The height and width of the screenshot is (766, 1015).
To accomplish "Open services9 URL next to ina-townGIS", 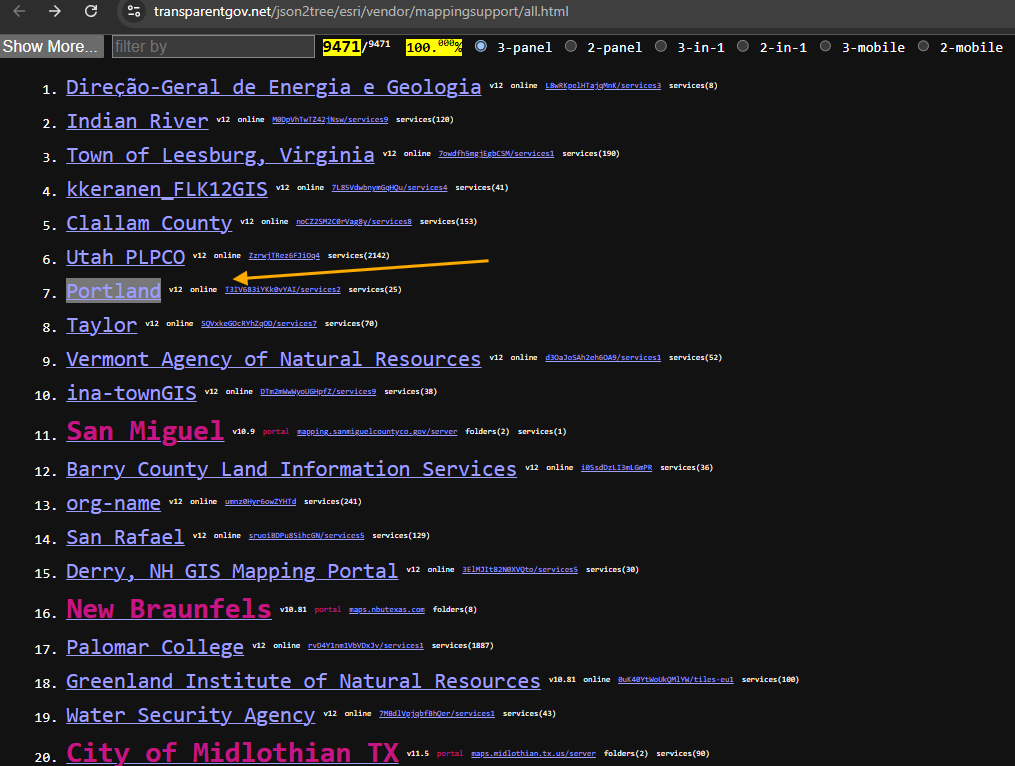I will pyautogui.click(x=318, y=392).
